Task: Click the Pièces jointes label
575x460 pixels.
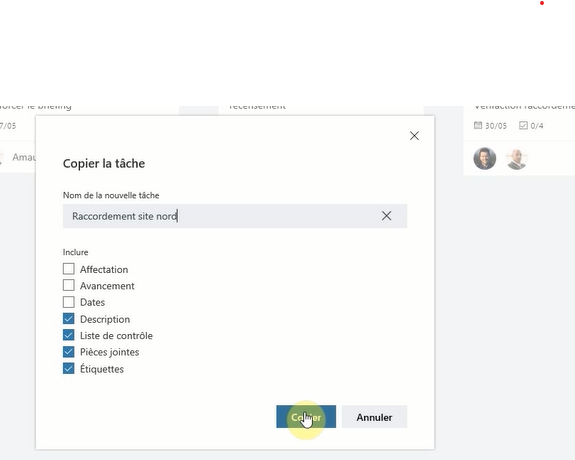Action: pos(110,352)
